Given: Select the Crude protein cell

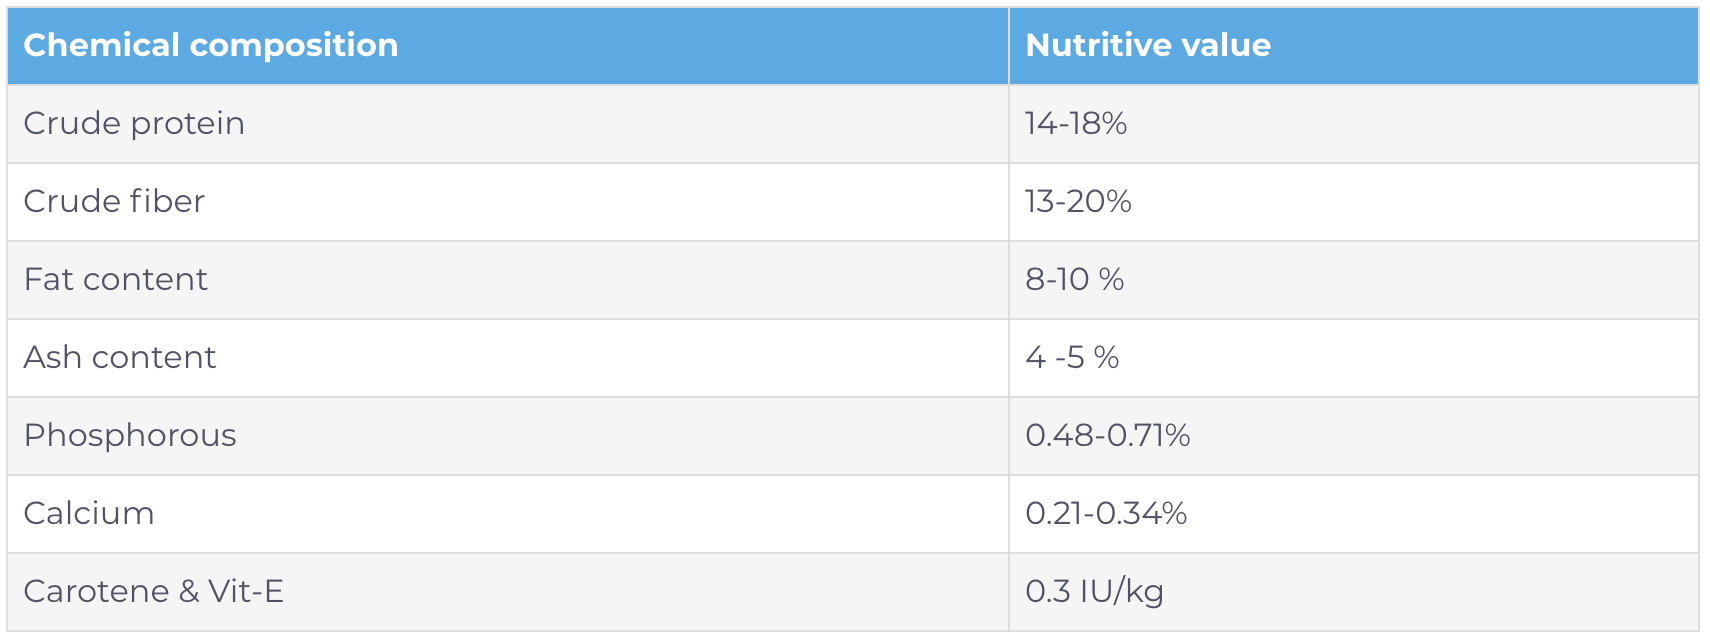Looking at the screenshot, I should pos(134,123).
